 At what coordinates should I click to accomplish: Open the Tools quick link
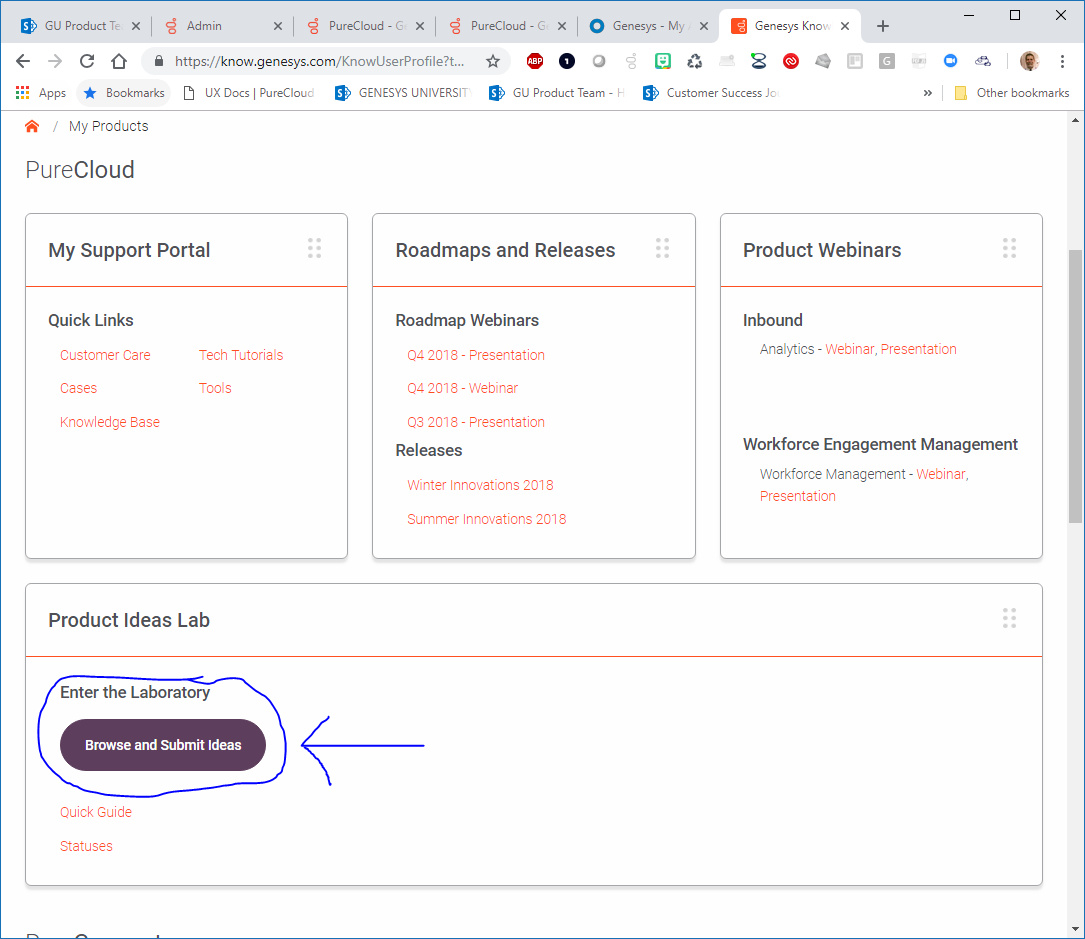click(x=215, y=388)
